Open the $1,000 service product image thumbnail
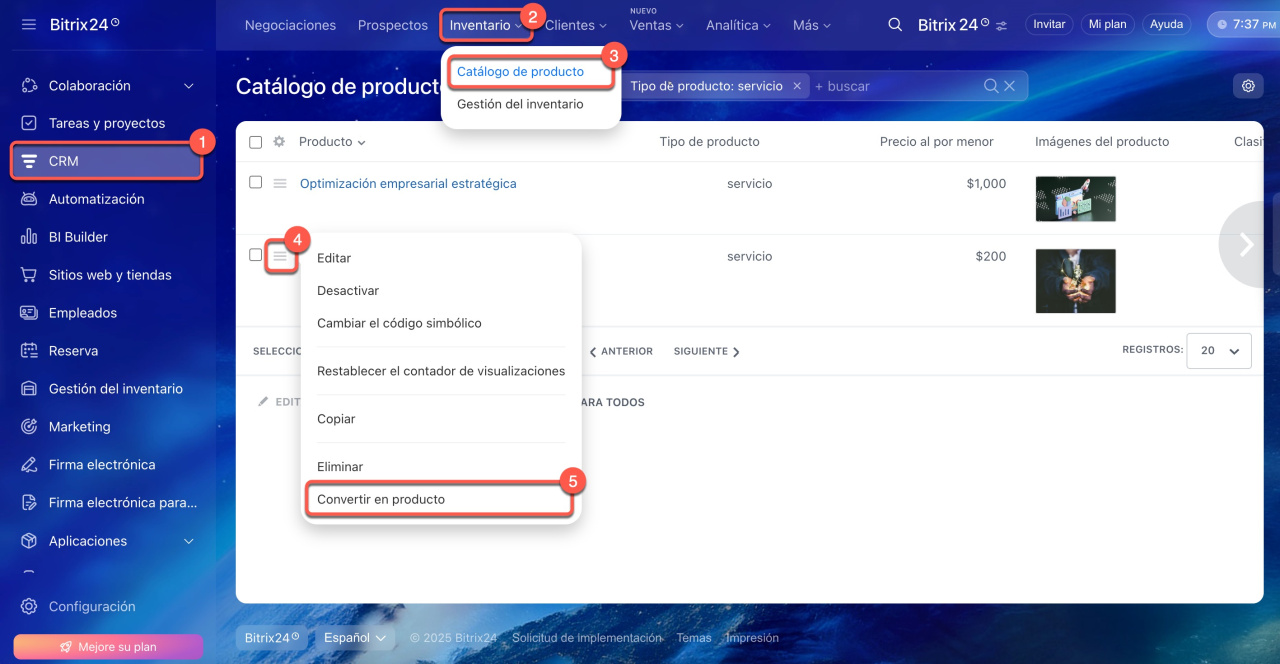The height and width of the screenshot is (664, 1280). pos(1075,198)
